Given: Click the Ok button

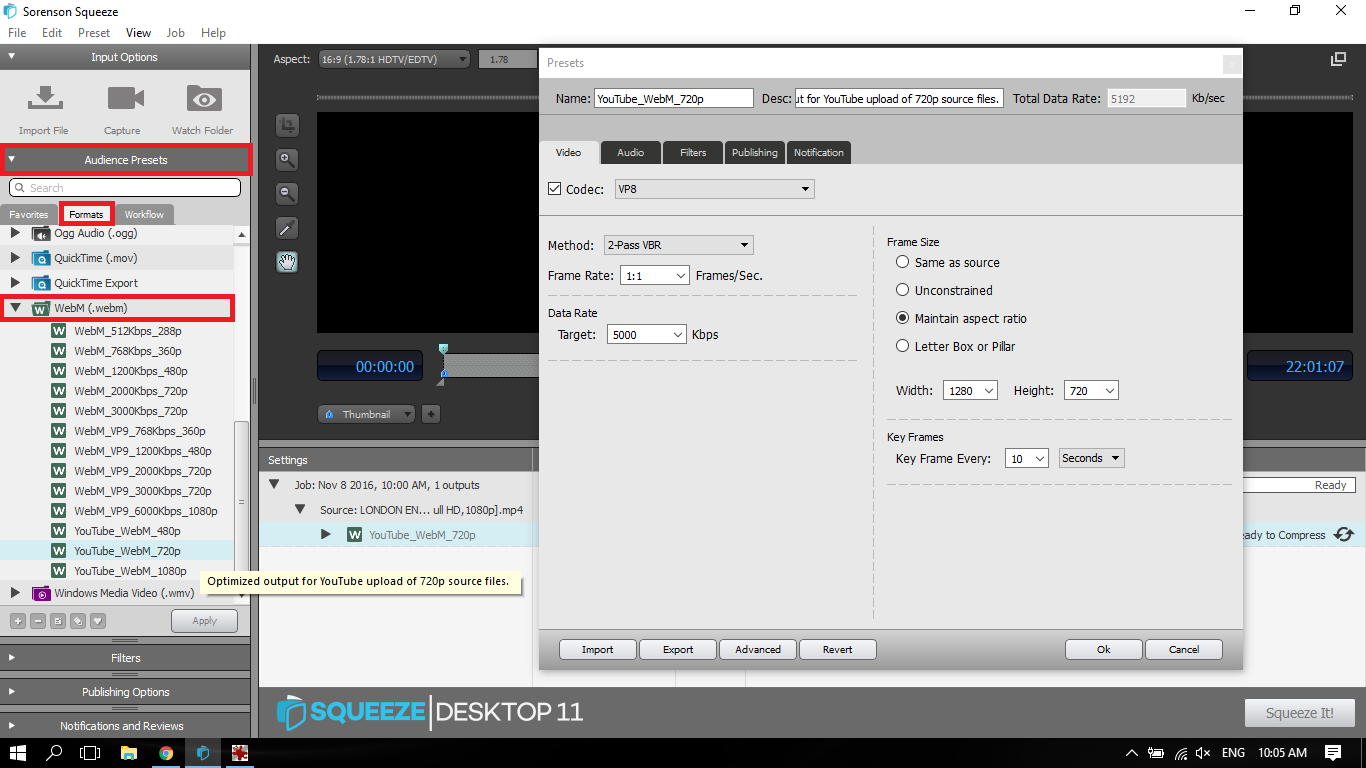Looking at the screenshot, I should [x=1104, y=649].
